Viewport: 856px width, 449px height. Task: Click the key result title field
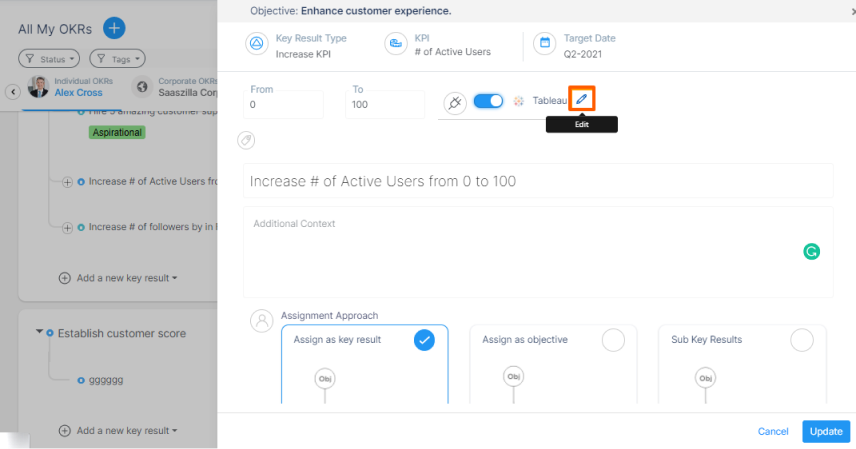coord(538,181)
